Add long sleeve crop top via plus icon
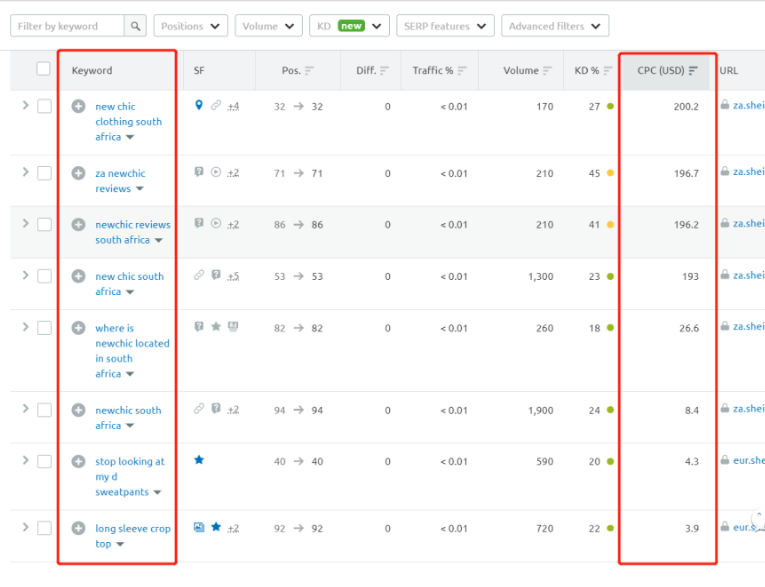Screen dimensions: 765x587 (78, 528)
